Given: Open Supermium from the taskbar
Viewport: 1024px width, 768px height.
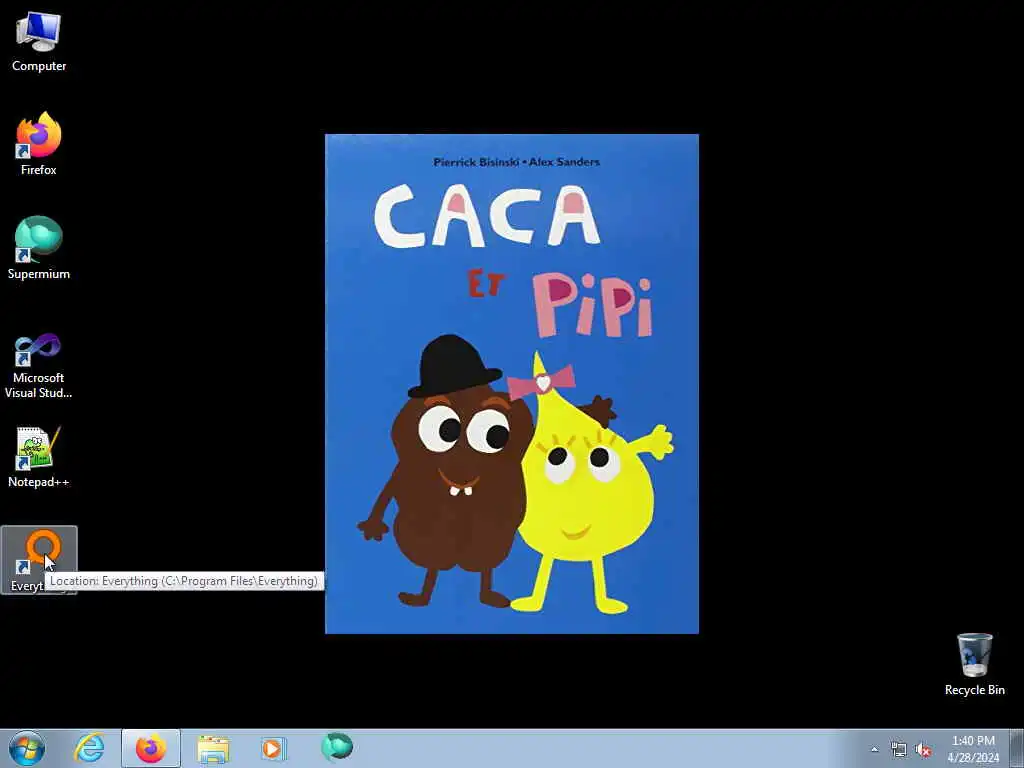Looking at the screenshot, I should point(337,747).
